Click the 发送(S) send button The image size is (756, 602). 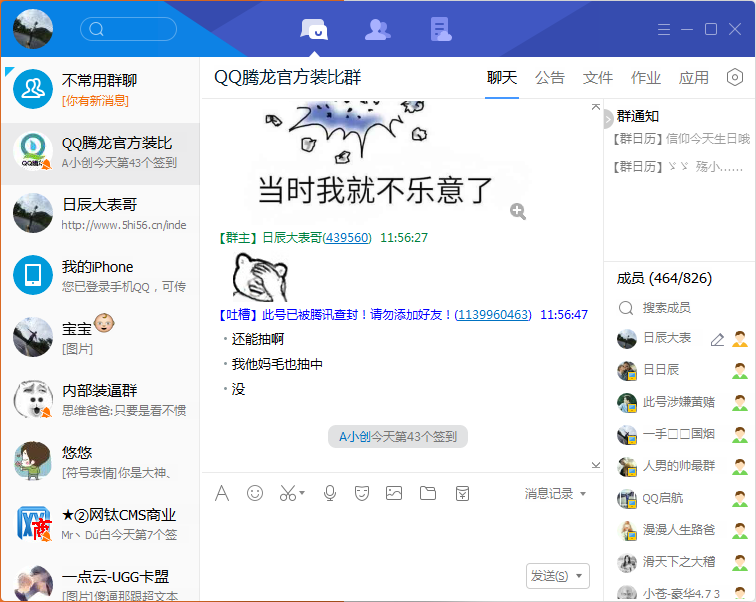(x=549, y=576)
